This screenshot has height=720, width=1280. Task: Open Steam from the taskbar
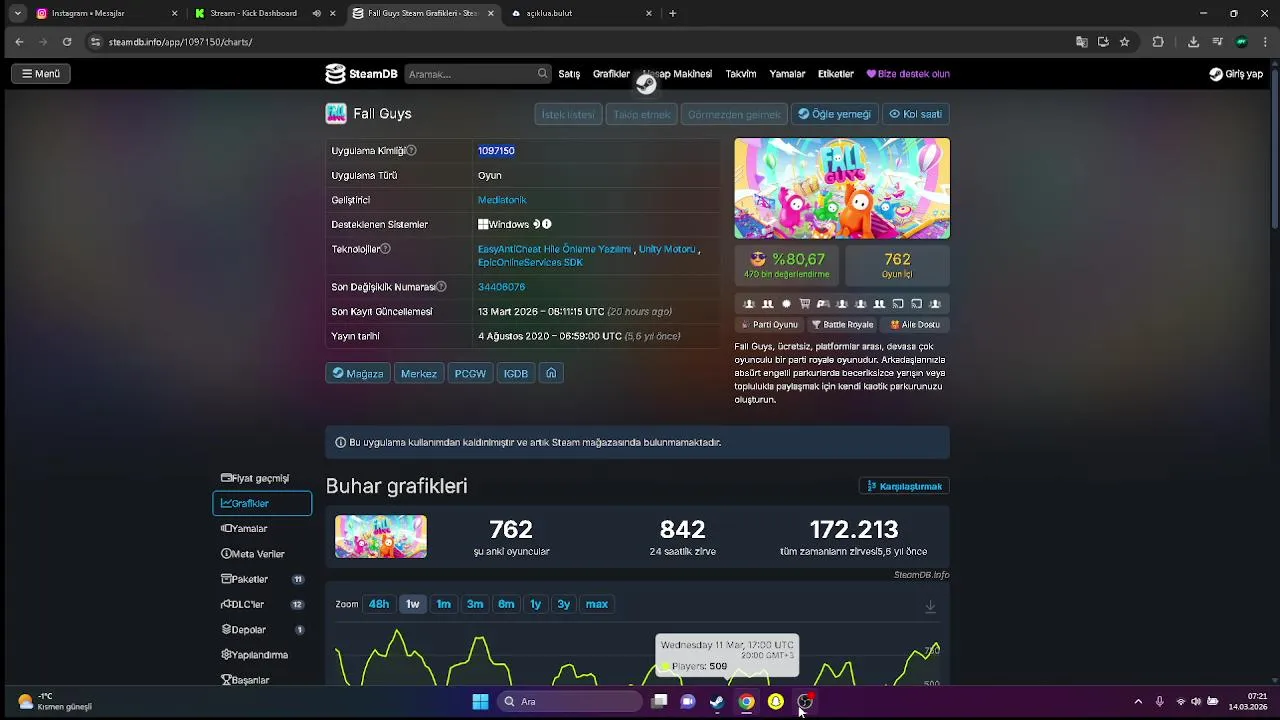tap(717, 701)
